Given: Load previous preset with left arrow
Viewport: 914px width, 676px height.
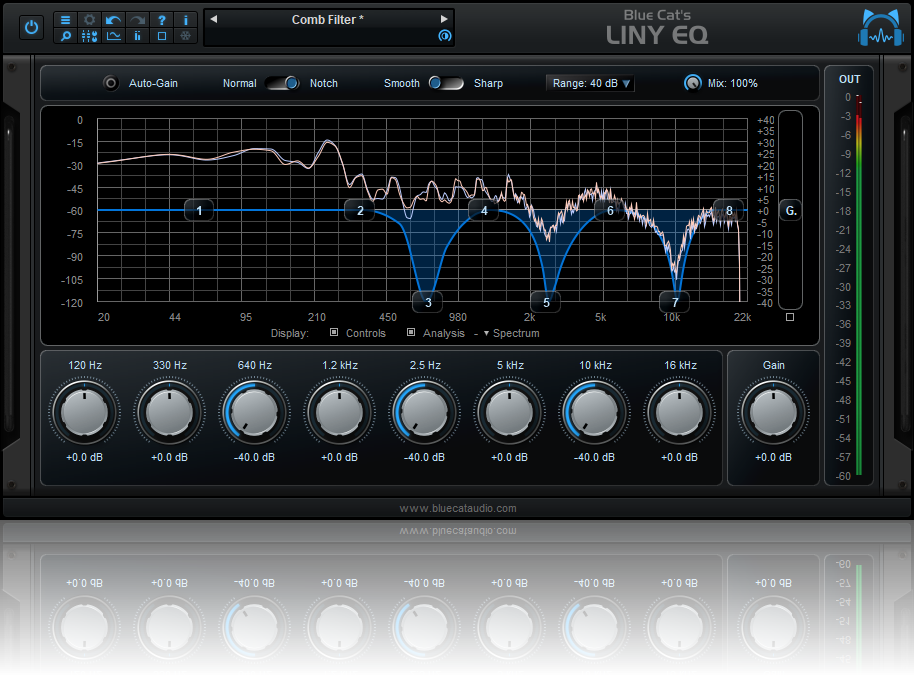Looking at the screenshot, I should [x=214, y=19].
